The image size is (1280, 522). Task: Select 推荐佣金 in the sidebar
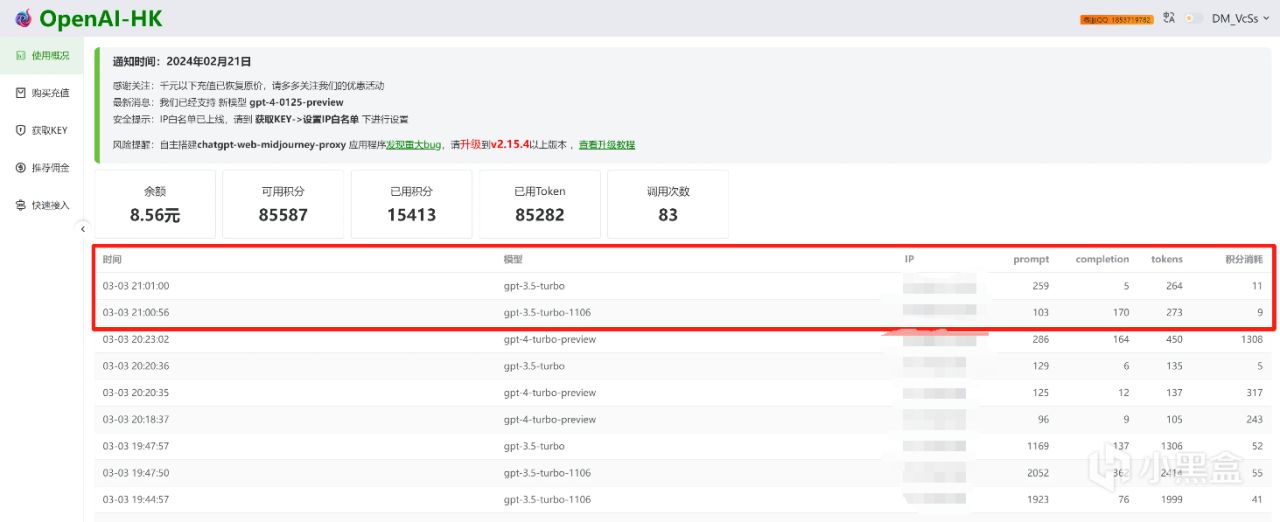[42, 168]
